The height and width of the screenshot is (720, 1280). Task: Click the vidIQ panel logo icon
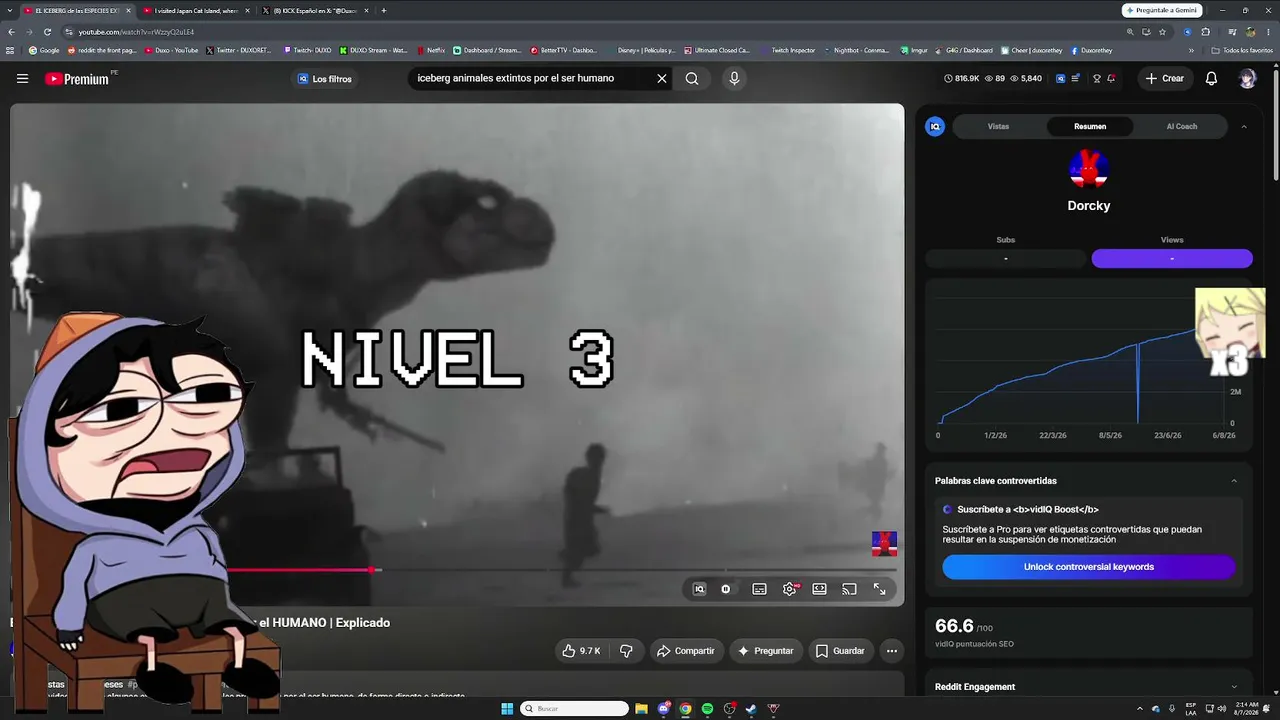935,127
